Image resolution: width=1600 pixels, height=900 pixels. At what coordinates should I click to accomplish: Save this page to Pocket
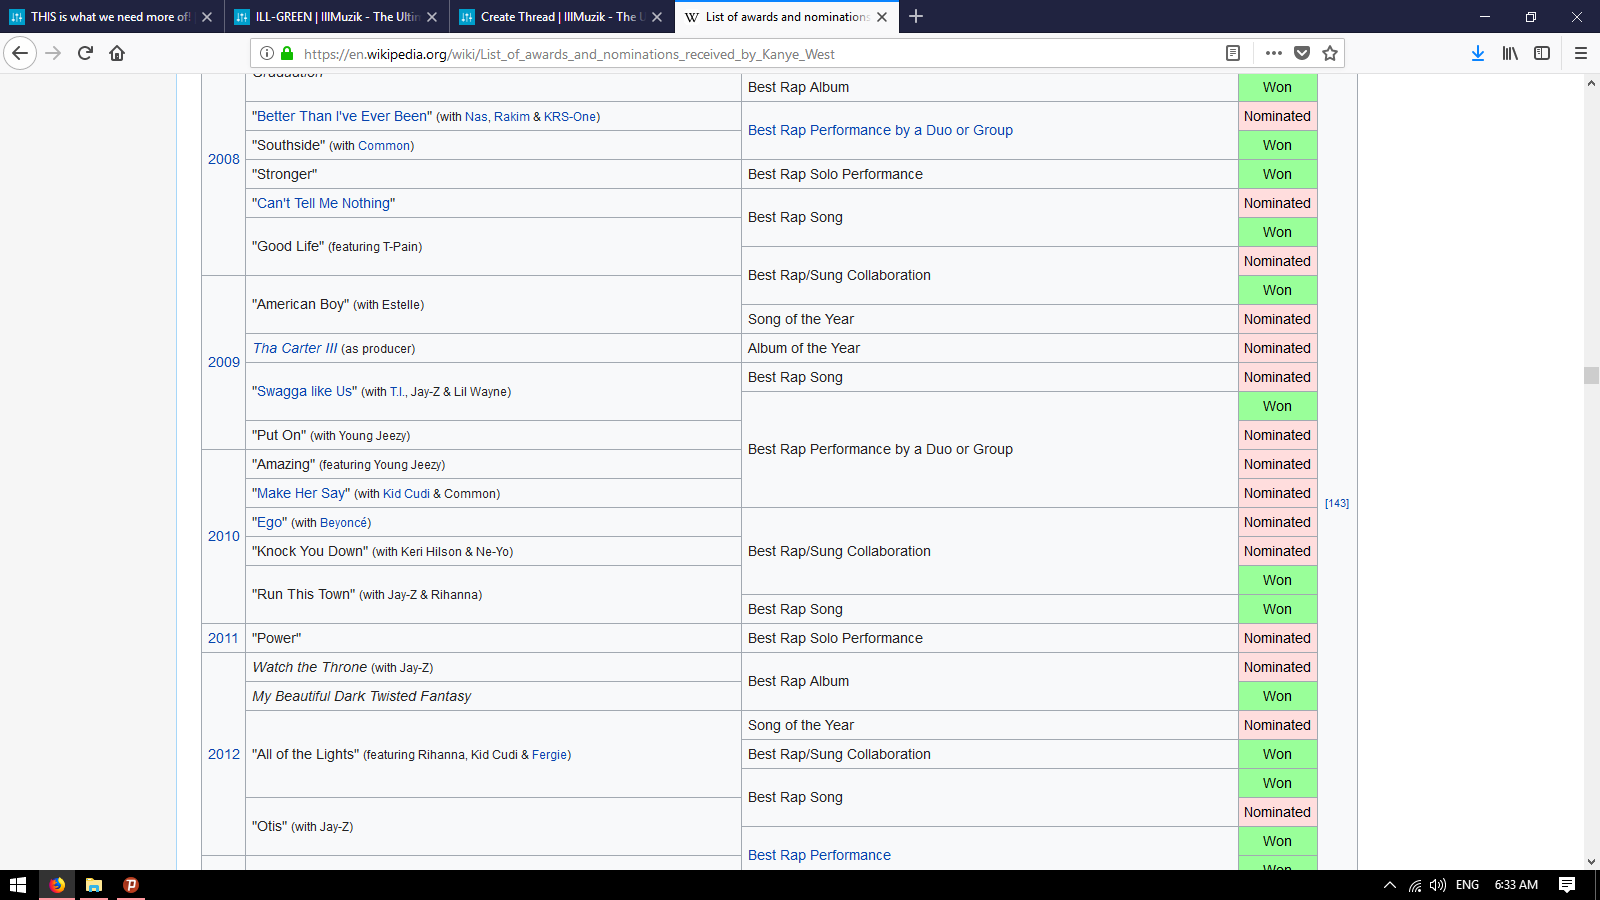click(x=1302, y=53)
